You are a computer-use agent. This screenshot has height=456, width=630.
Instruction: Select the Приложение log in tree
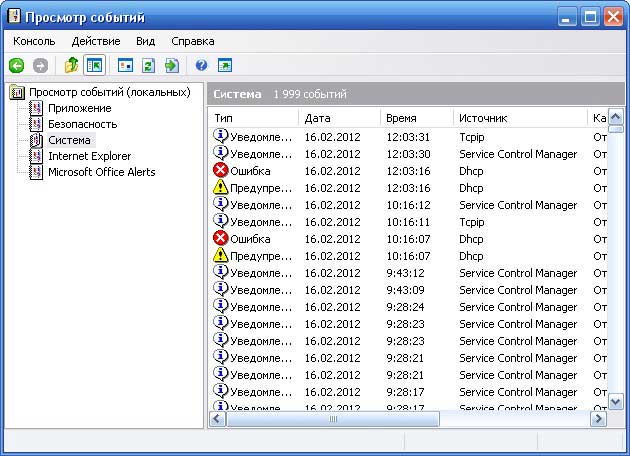79,108
